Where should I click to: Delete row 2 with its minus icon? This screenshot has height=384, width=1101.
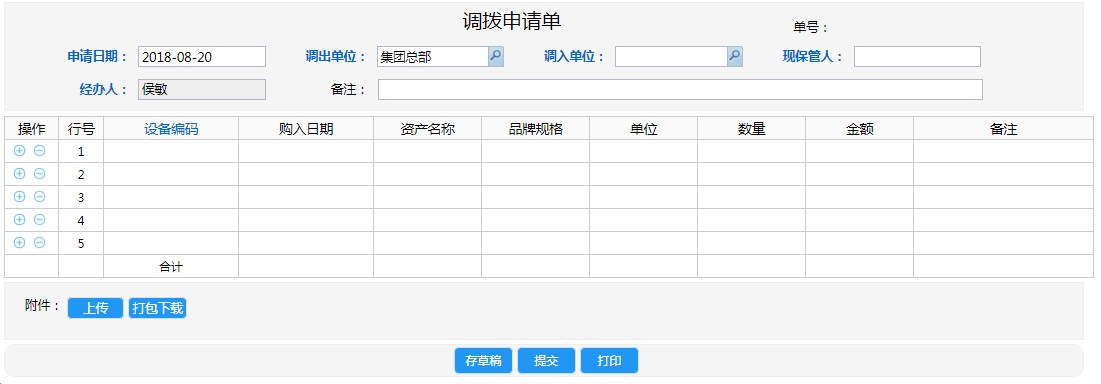(40, 174)
